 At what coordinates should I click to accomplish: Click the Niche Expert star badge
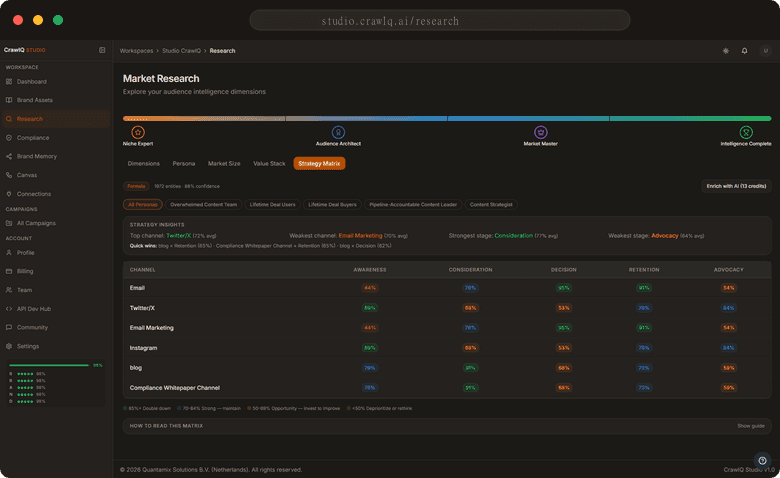point(138,132)
